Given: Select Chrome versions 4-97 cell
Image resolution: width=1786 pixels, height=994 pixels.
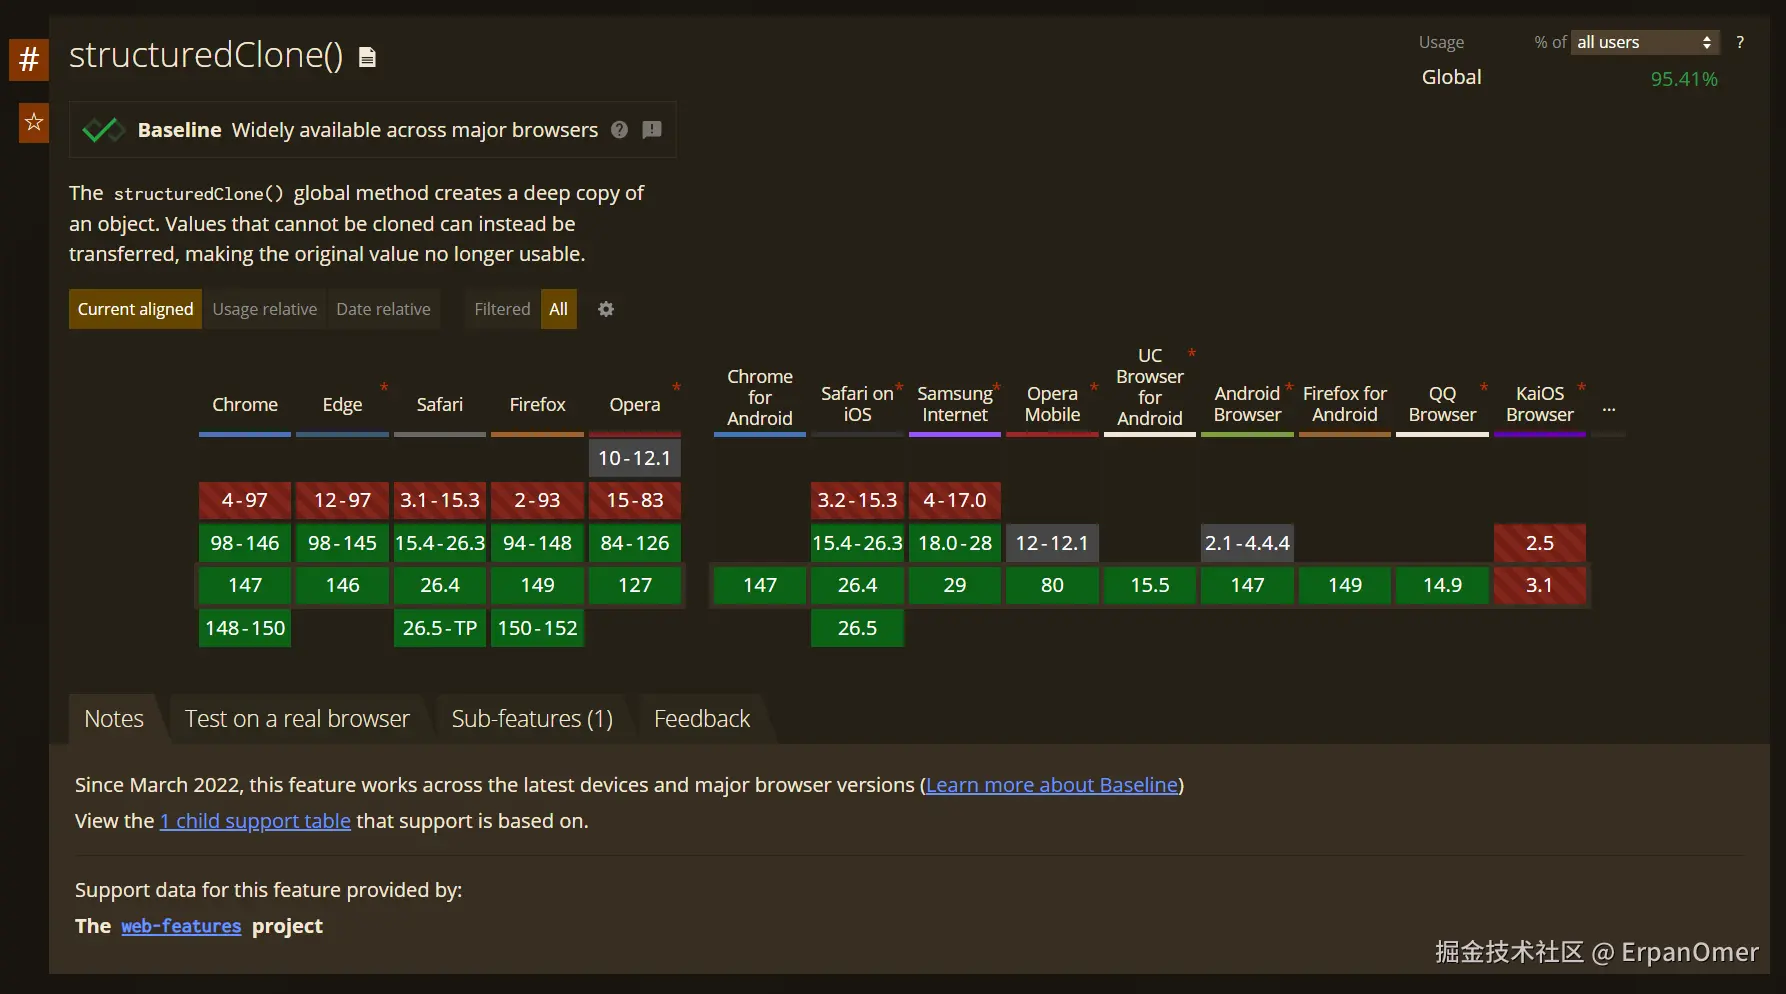Looking at the screenshot, I should [245, 500].
